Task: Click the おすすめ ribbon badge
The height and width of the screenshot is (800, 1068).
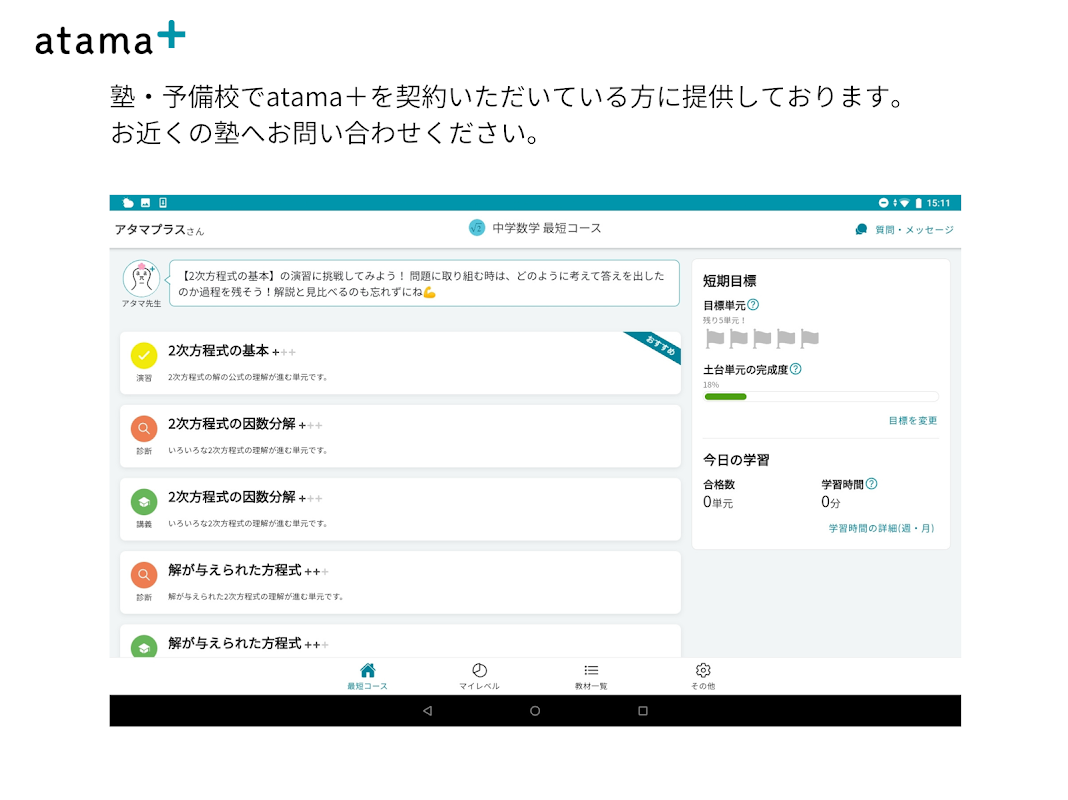Action: (658, 345)
